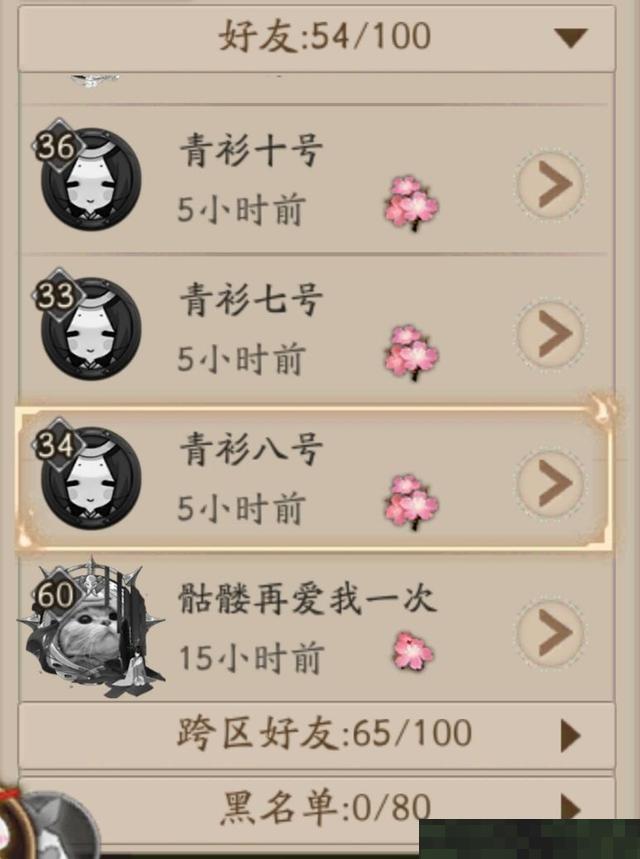Open the arrow button for 青衫十号
This screenshot has height=859, width=640.
coord(551,184)
